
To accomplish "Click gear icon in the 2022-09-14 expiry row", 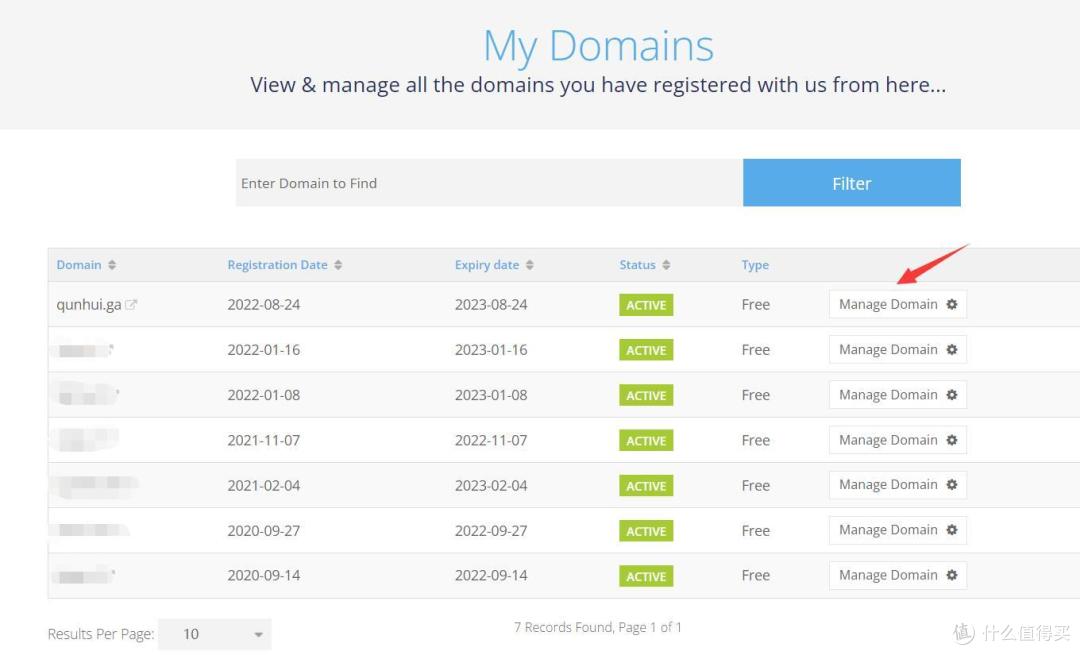I will point(952,575).
